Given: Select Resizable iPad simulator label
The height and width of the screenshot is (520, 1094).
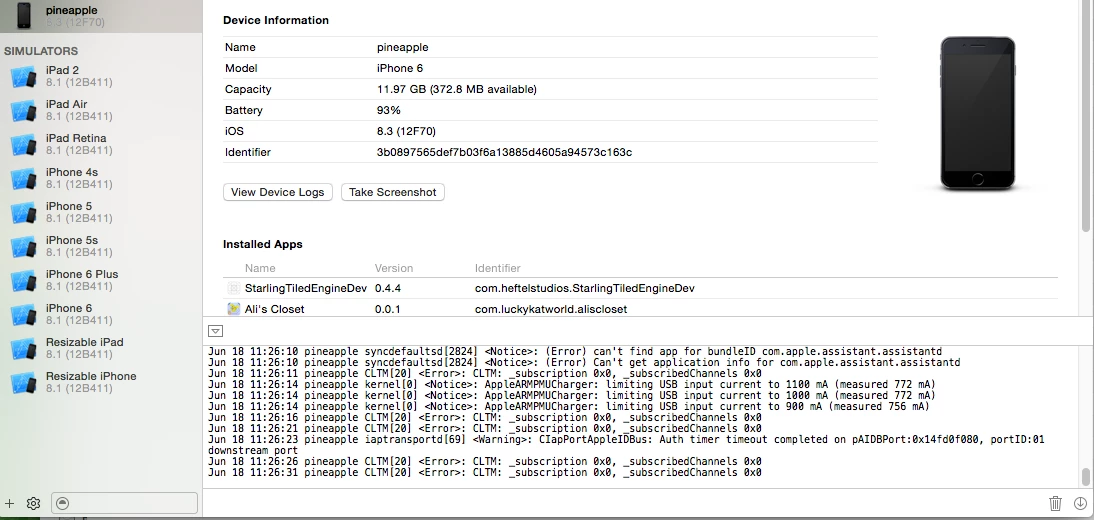Looking at the screenshot, I should tap(84, 342).
